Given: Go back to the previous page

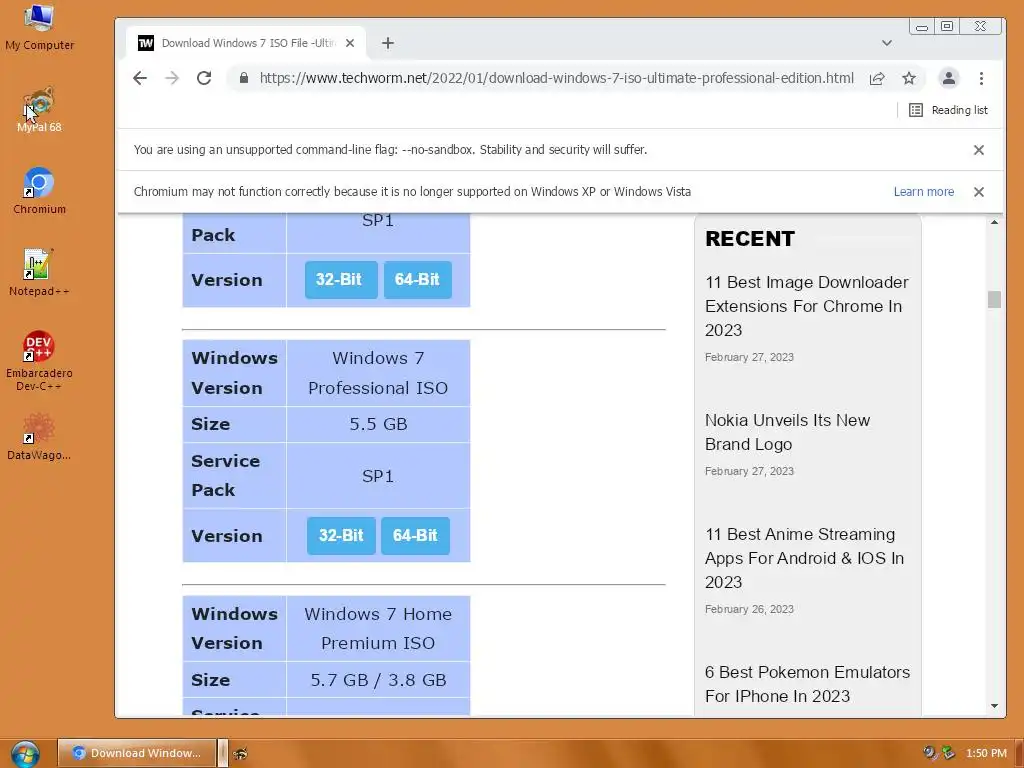Looking at the screenshot, I should [140, 78].
